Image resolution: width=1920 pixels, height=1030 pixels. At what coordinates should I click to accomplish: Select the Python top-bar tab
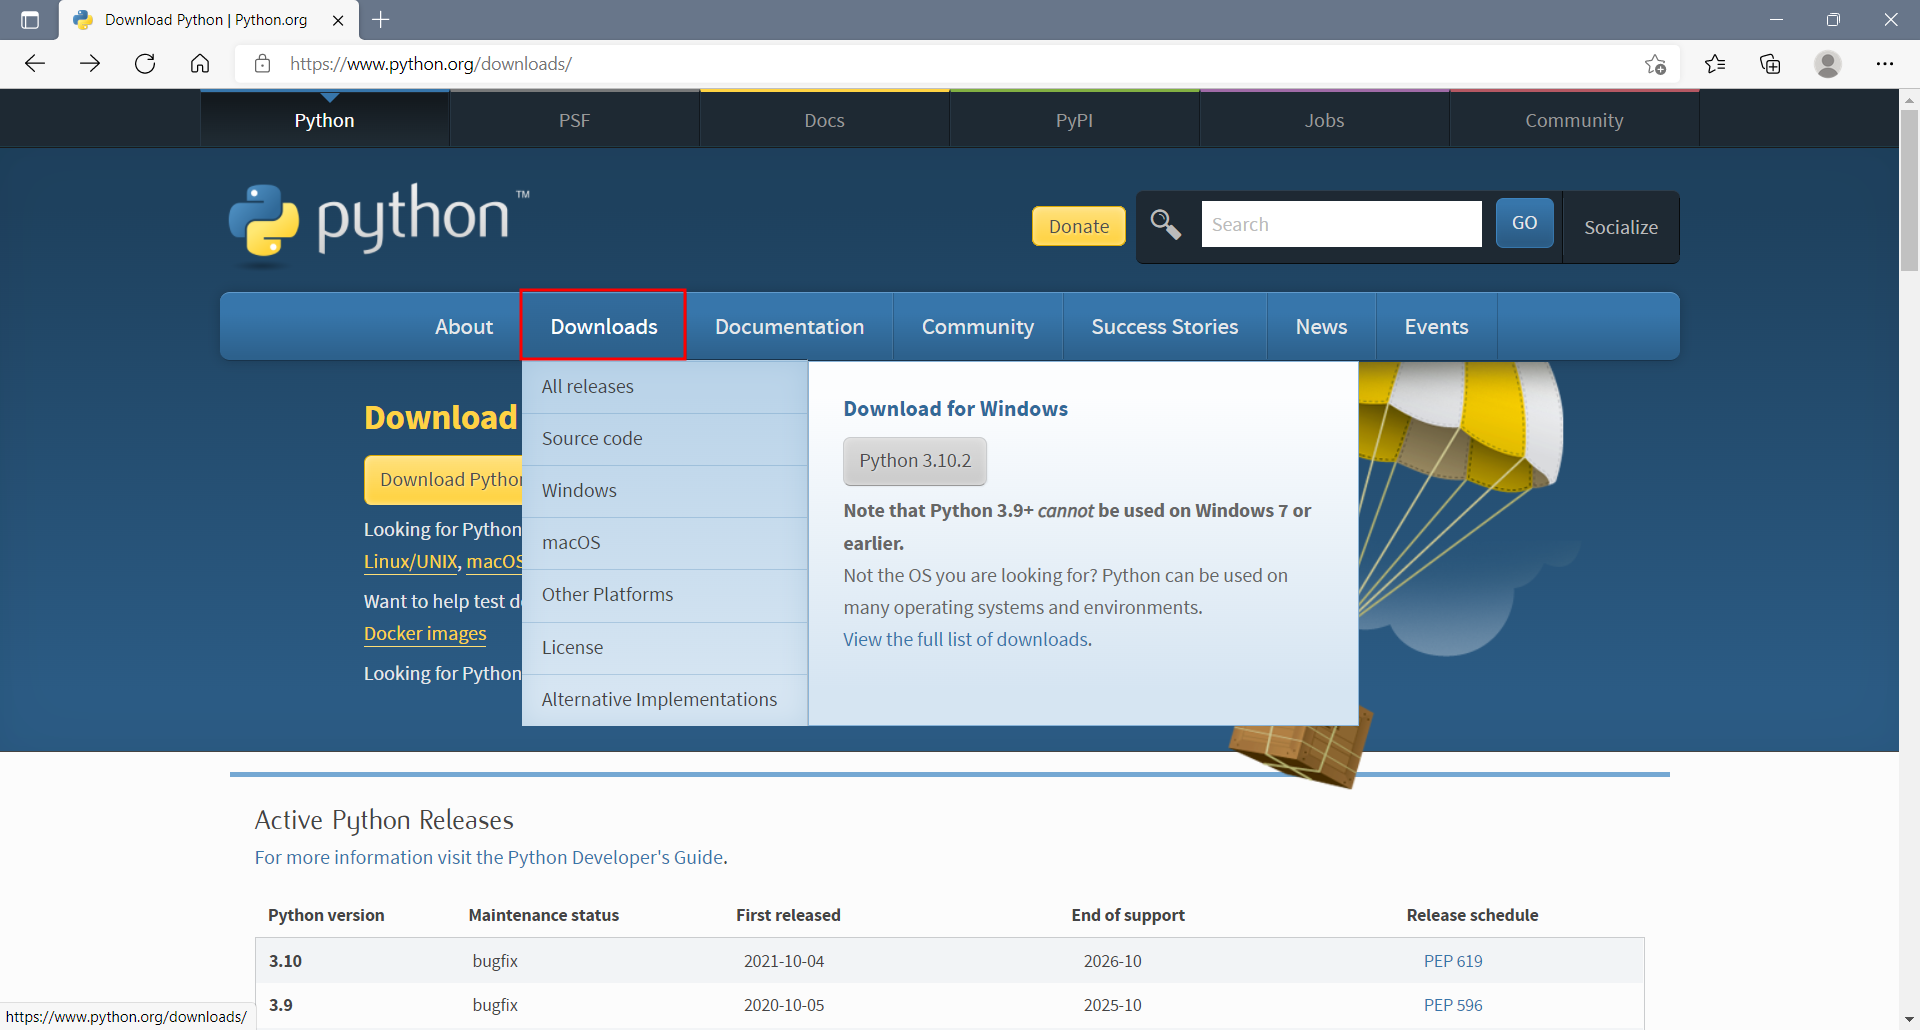point(325,120)
